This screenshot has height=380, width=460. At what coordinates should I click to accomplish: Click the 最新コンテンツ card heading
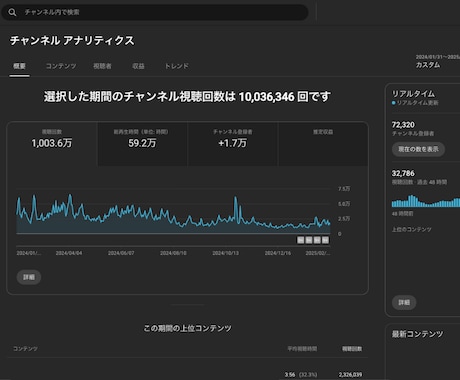click(417, 334)
